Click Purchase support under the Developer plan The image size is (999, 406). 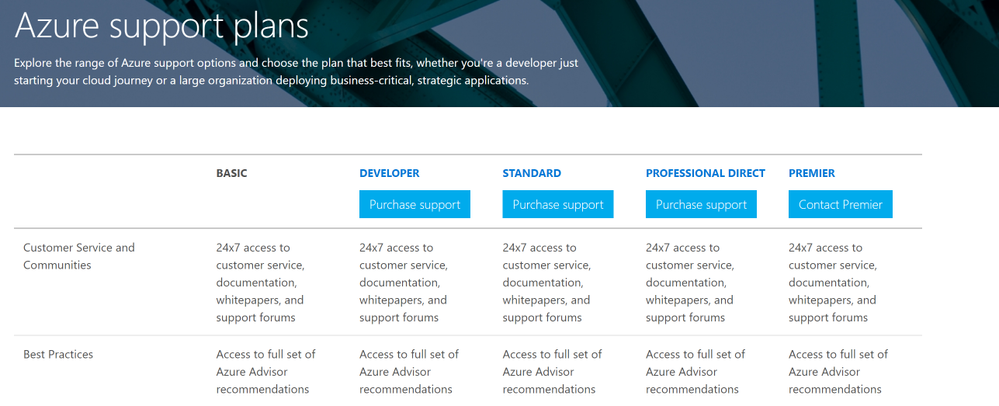tap(414, 204)
